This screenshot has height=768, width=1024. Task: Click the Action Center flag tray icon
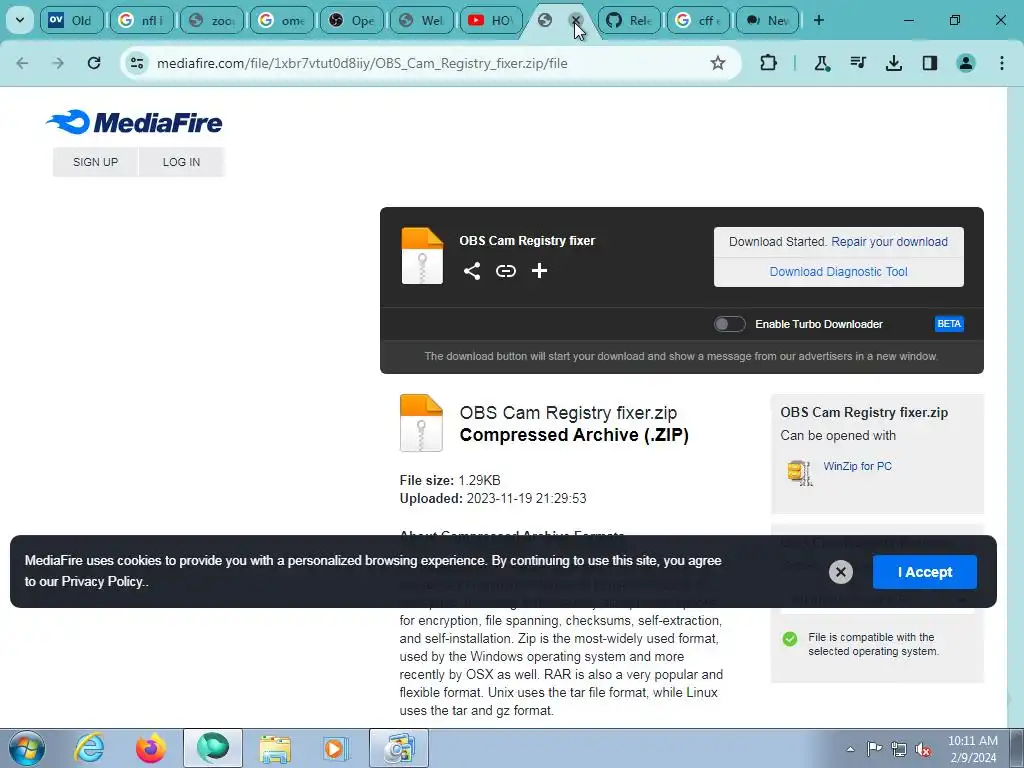874,749
